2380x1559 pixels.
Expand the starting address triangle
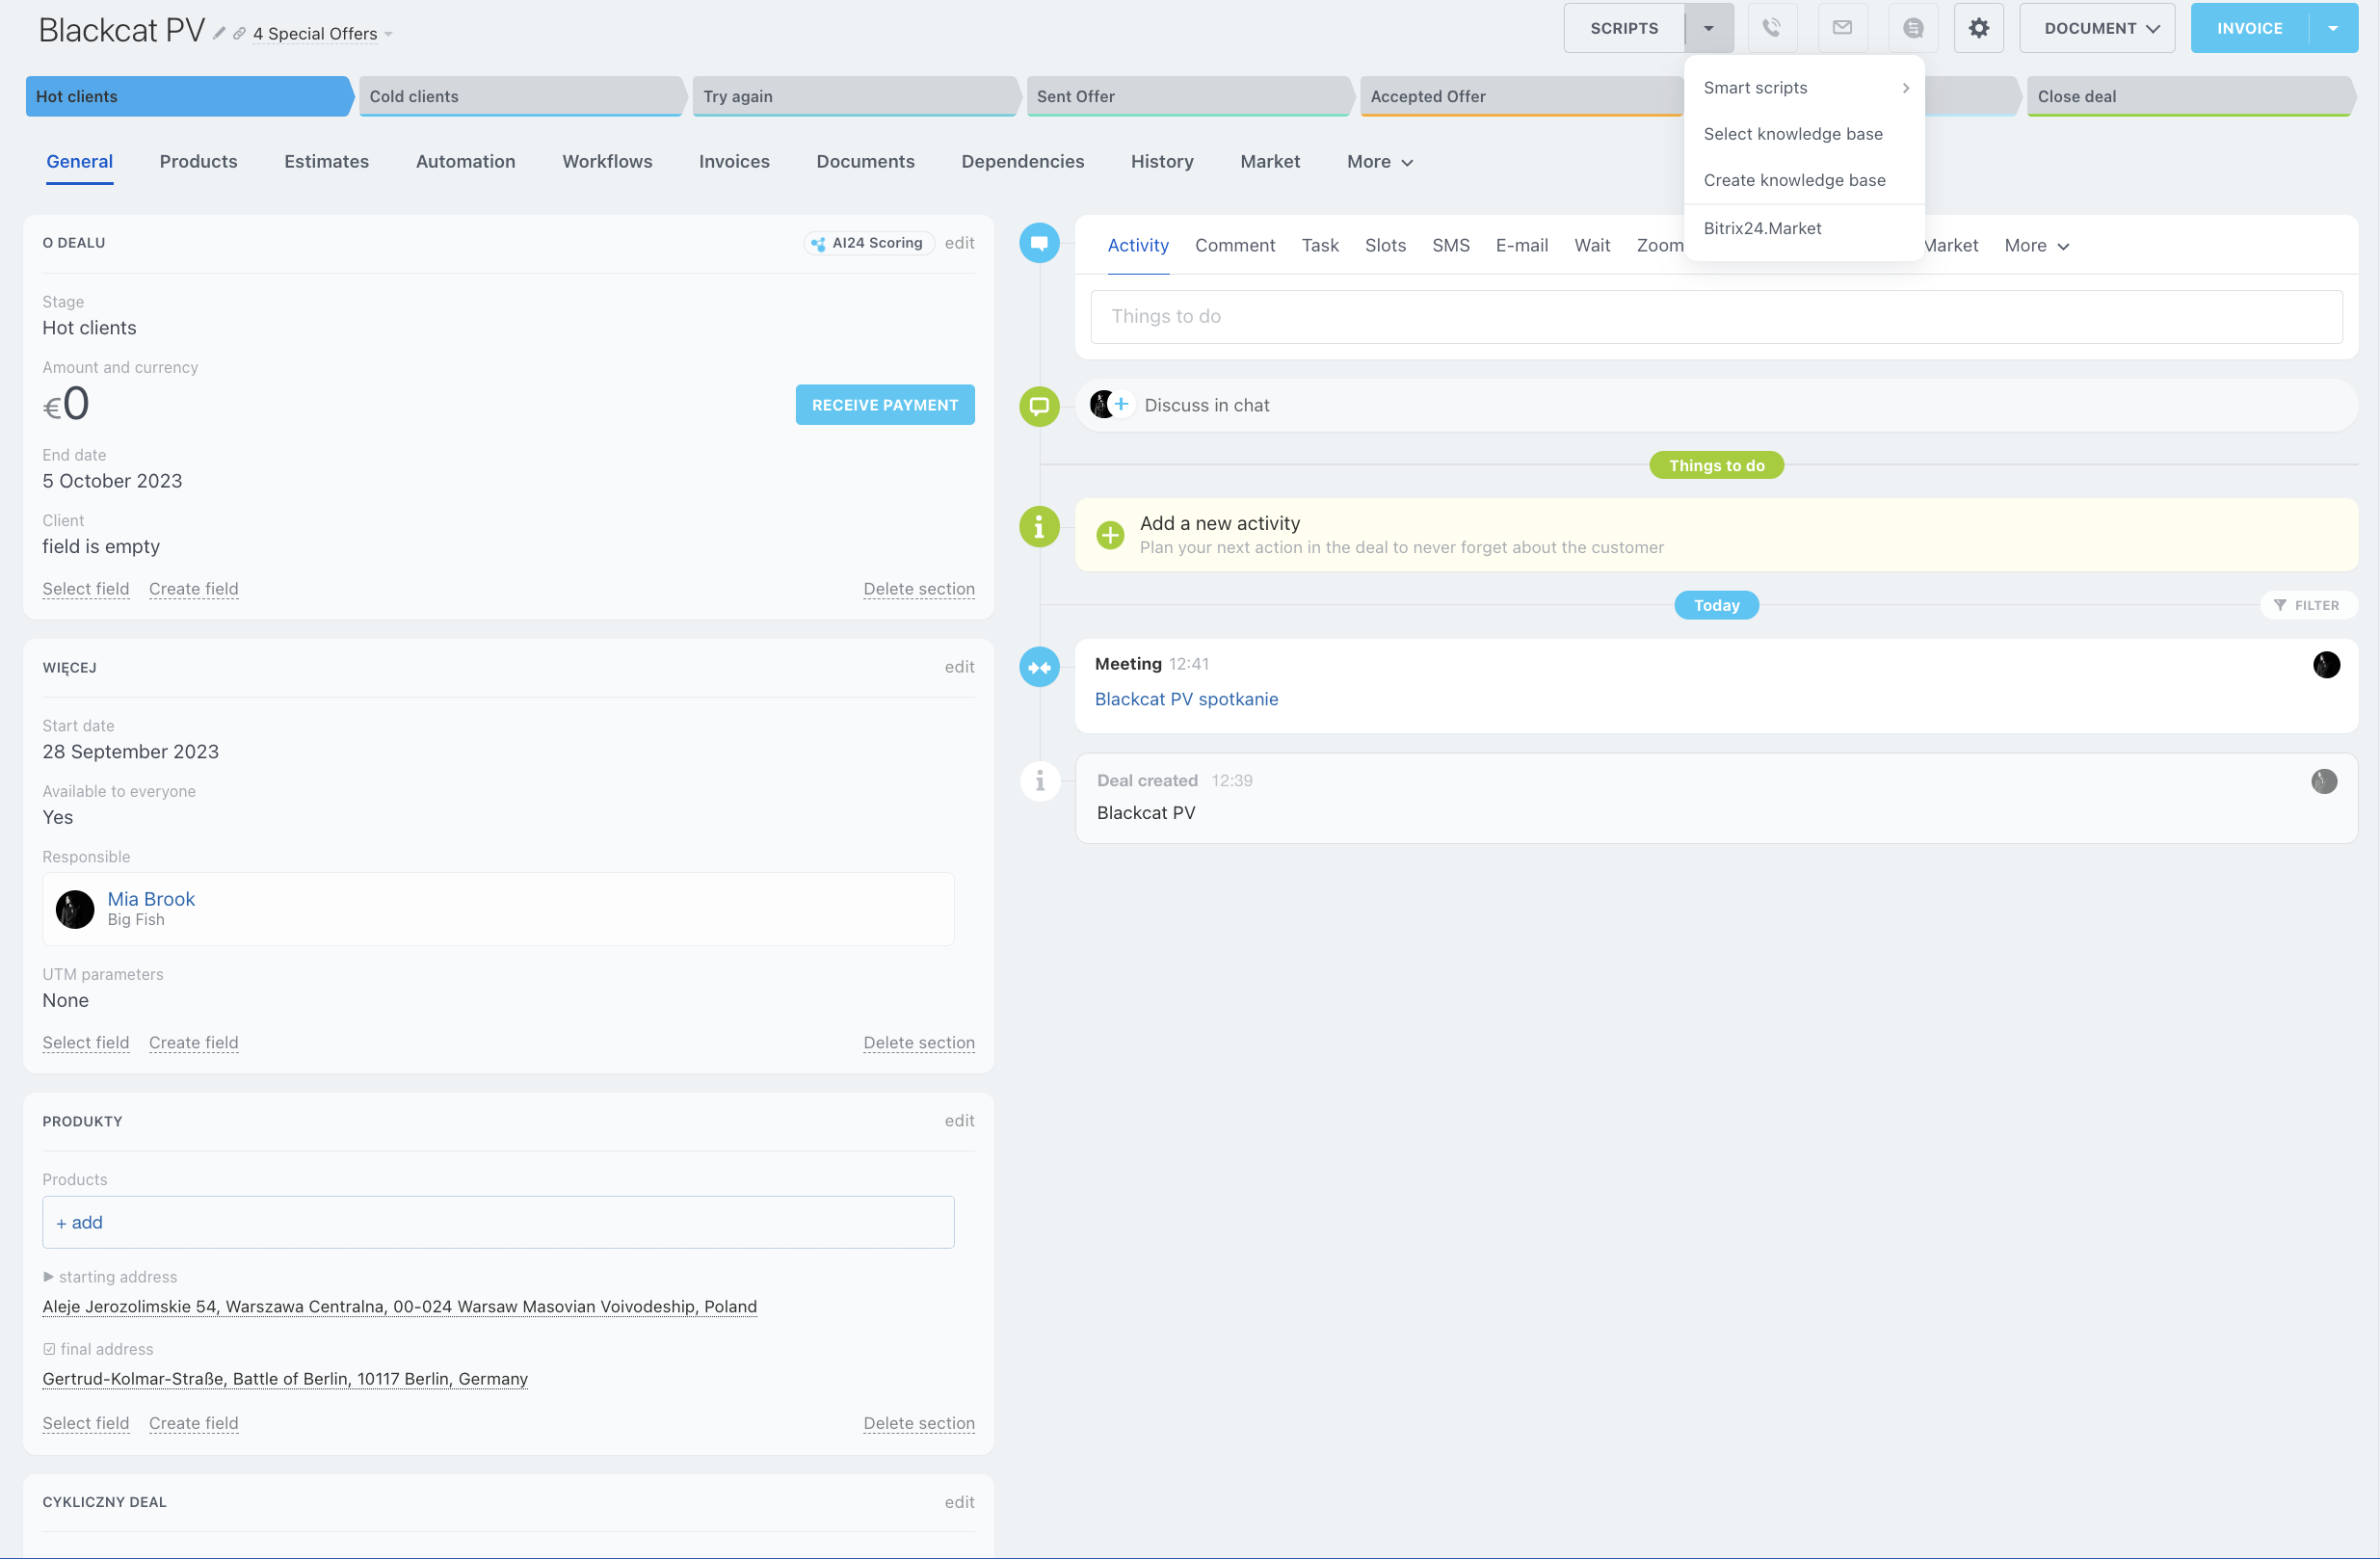tap(48, 1277)
